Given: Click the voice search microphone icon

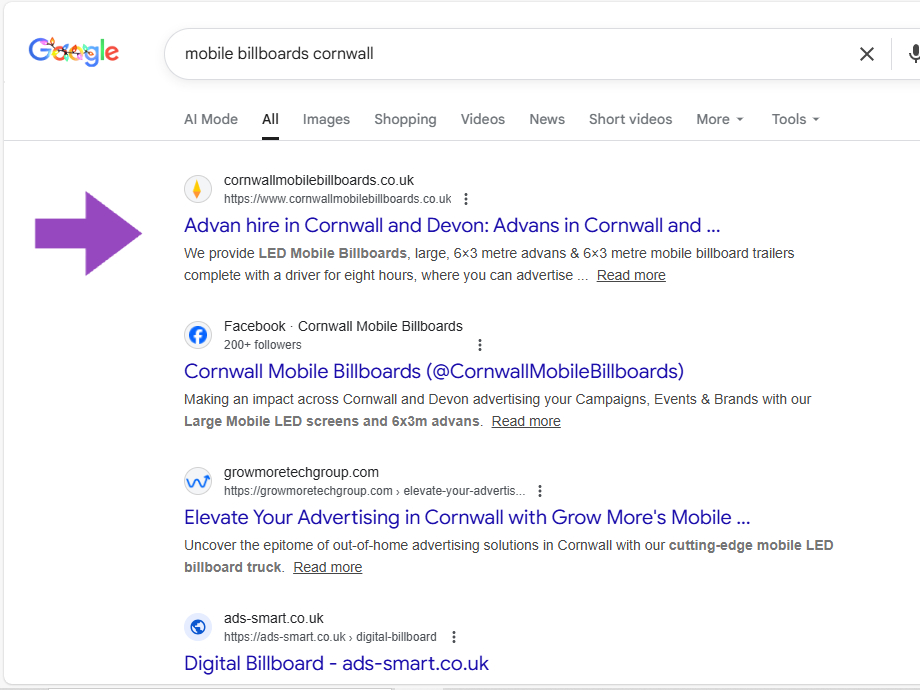Looking at the screenshot, I should click(913, 54).
